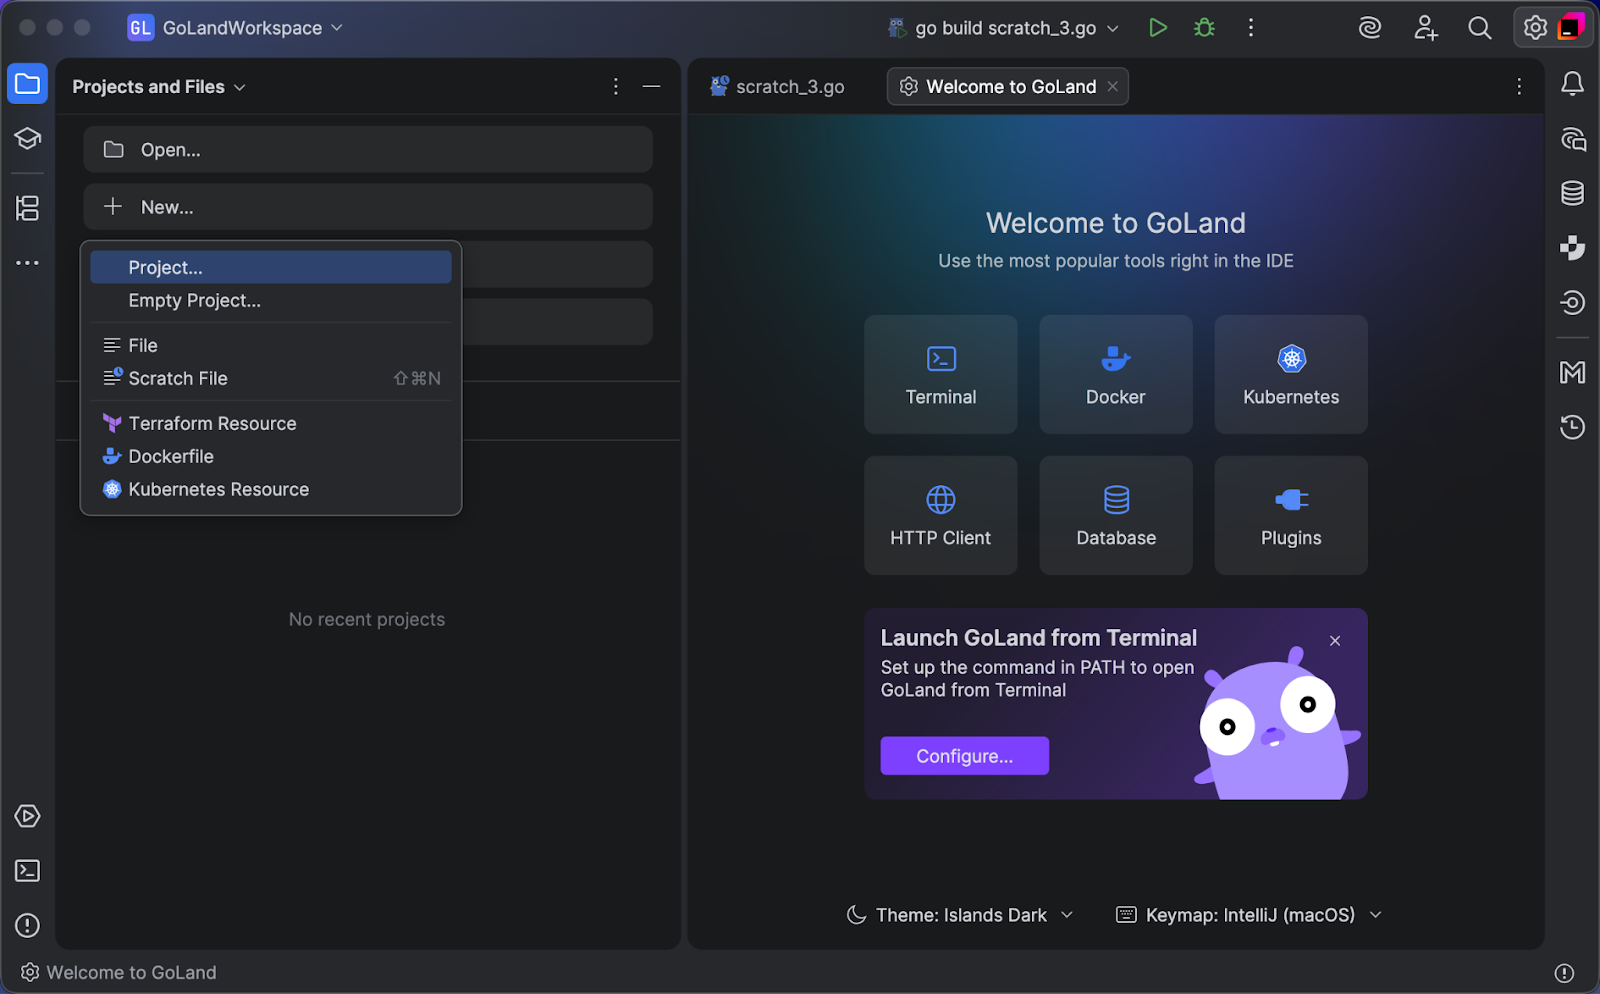
Task: Open the Learn graduation cap icon
Action: pos(27,138)
